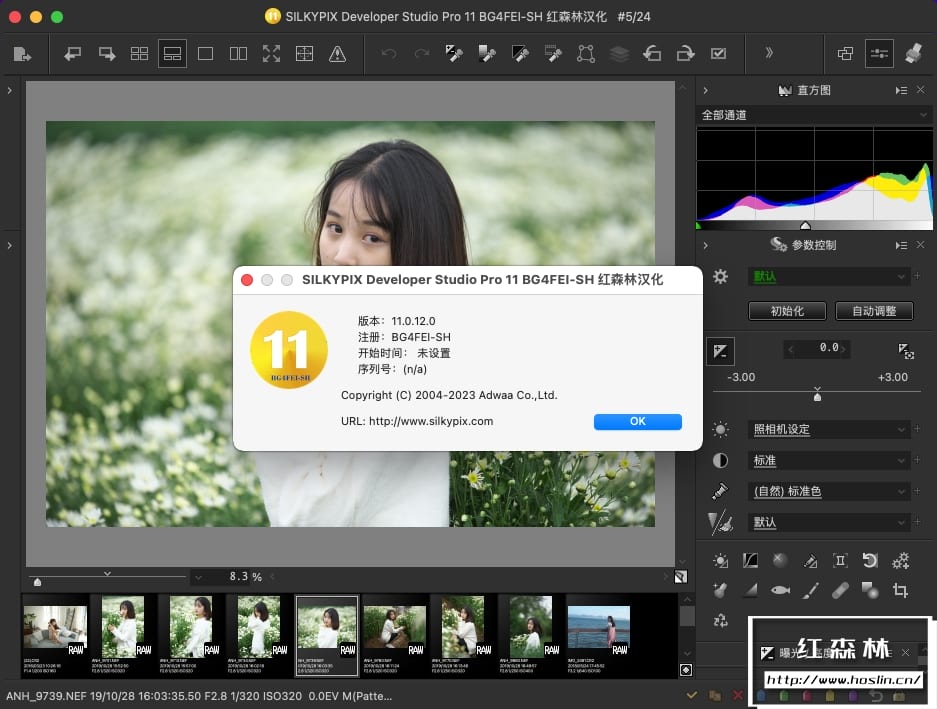Viewport: 937px width, 709px height.
Task: Expand the (自然) 标准色 color dropdown
Action: (x=829, y=492)
